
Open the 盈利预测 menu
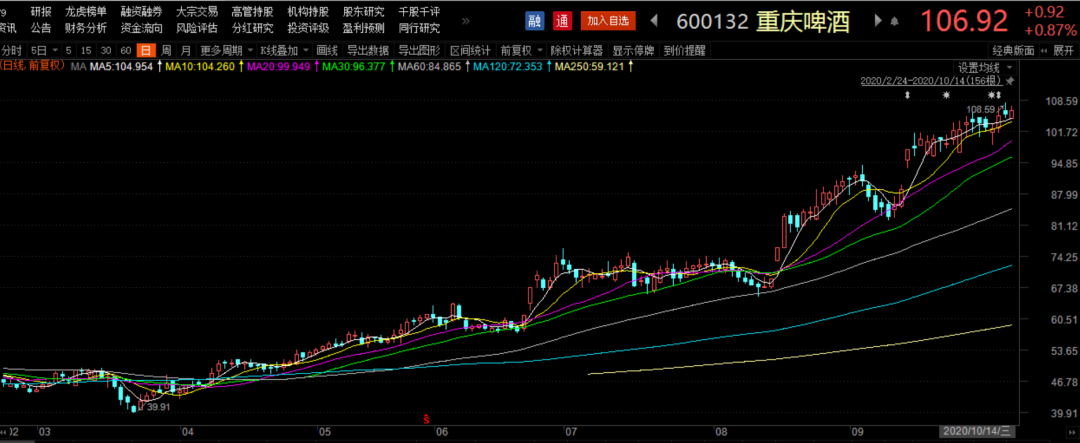[x=364, y=28]
